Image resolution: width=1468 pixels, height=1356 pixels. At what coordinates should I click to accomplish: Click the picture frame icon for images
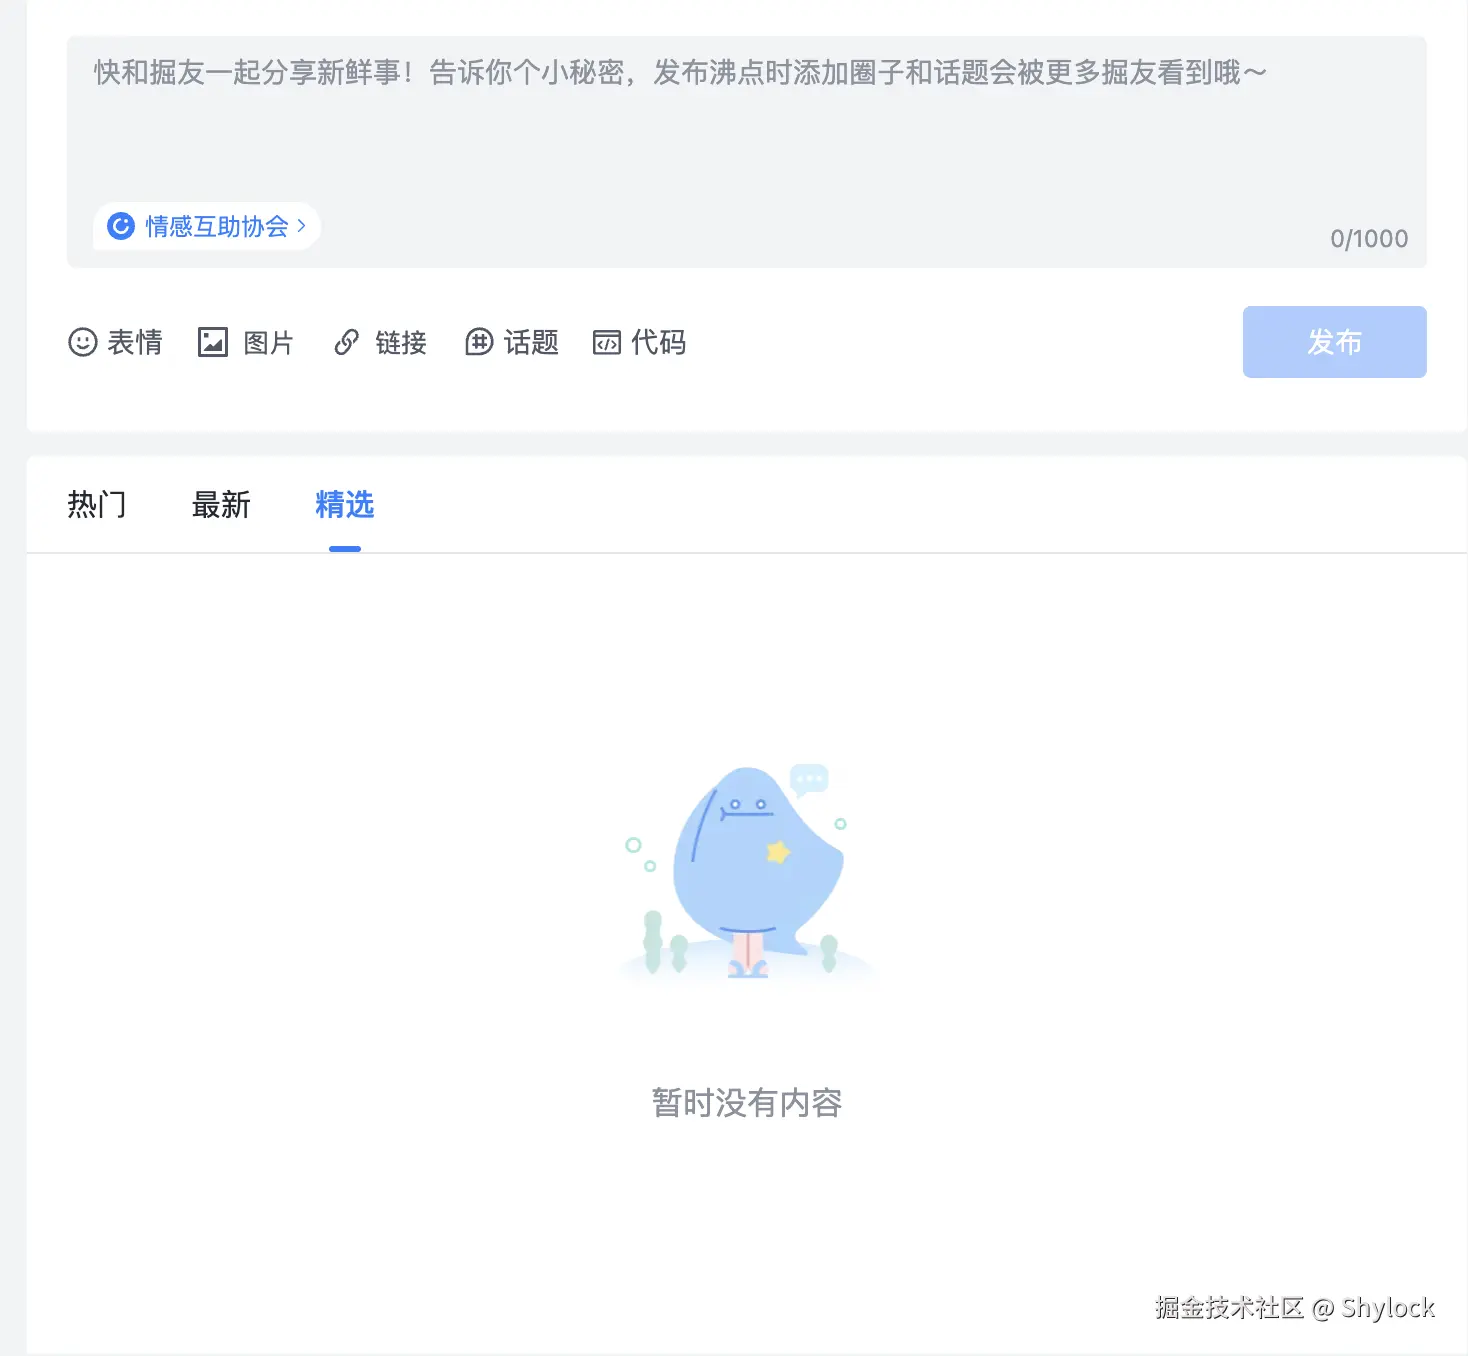[212, 342]
